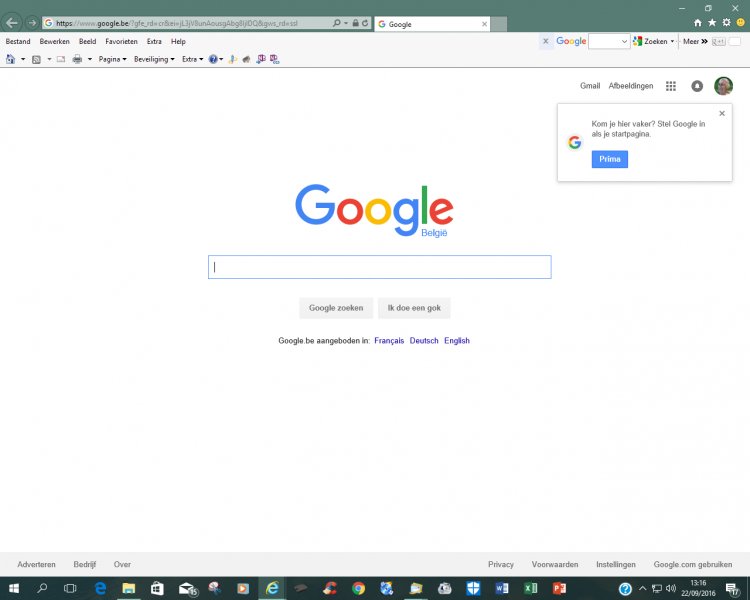Open the Adverteren footer link
750x600 pixels.
point(36,565)
